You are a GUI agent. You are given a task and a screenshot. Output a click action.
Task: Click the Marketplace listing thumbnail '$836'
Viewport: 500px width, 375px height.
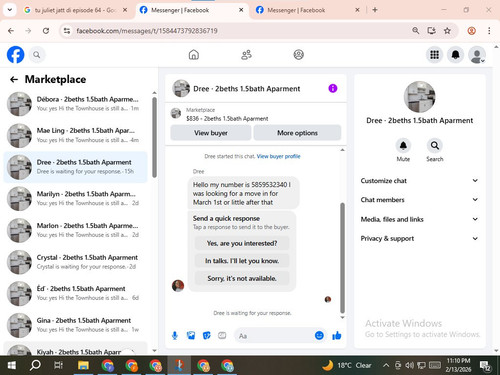tap(176, 113)
